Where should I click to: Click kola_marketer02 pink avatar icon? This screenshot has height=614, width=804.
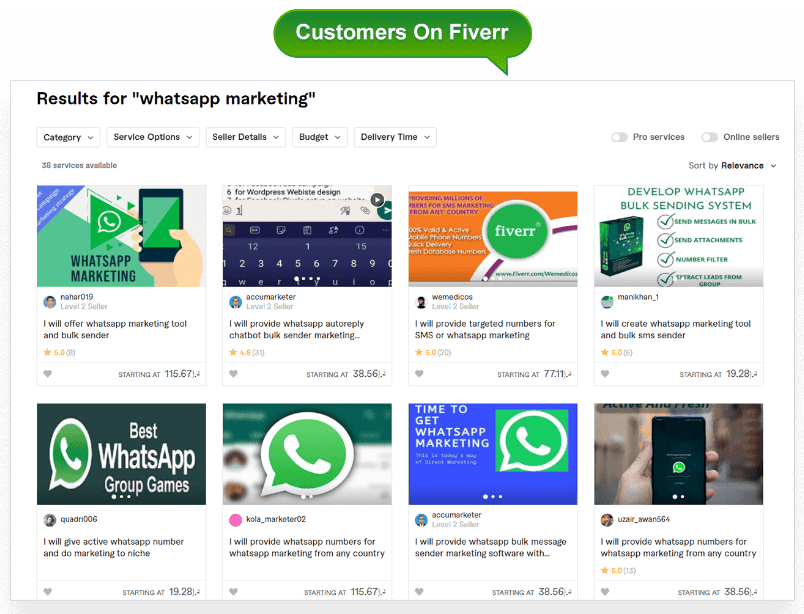(235, 520)
